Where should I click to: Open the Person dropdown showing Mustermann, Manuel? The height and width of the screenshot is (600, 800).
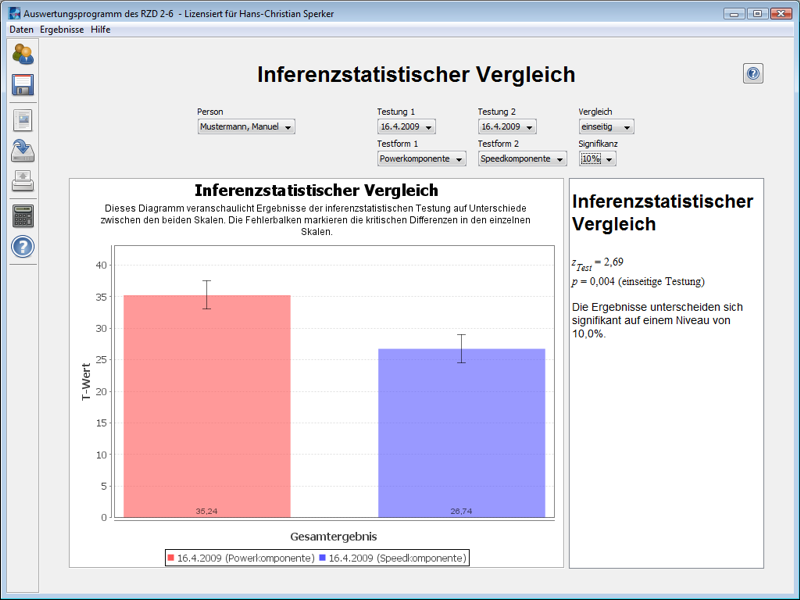point(246,127)
